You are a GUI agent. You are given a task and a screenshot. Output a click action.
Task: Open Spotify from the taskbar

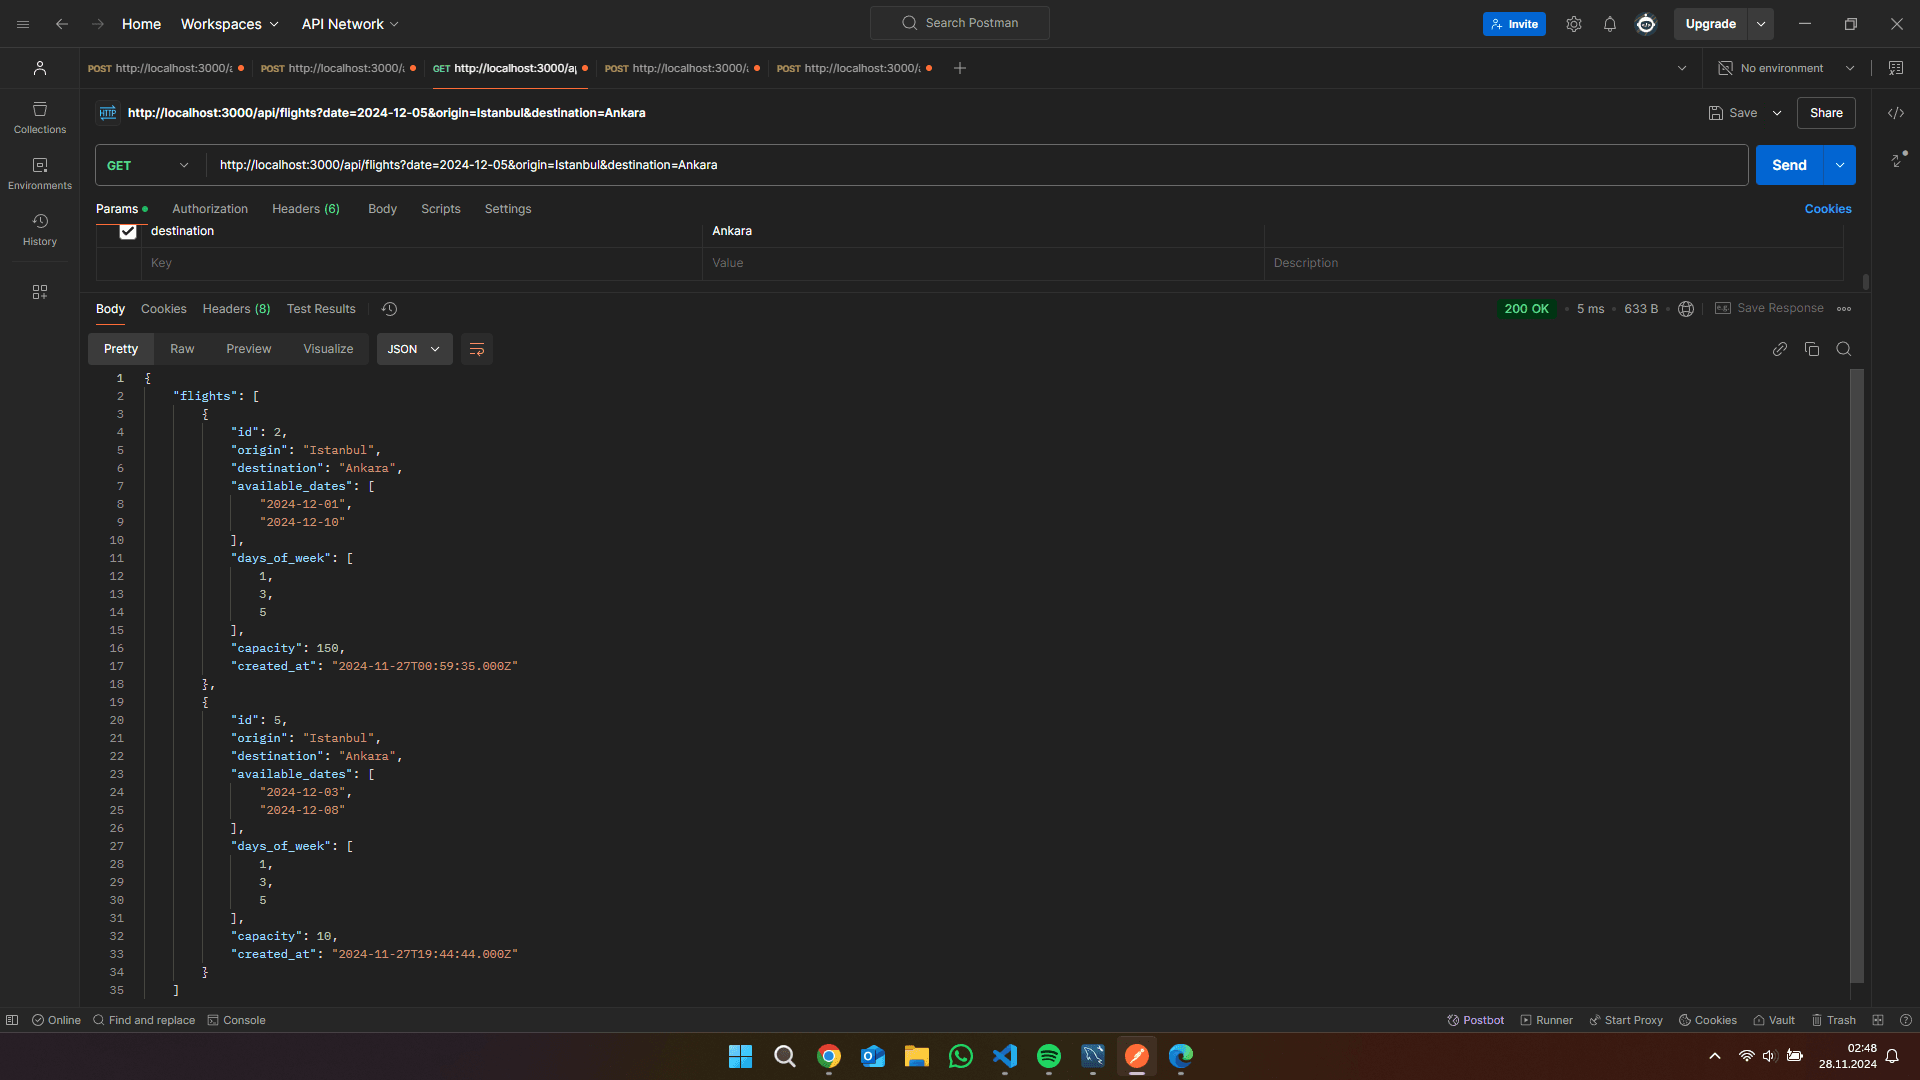tap(1048, 1056)
